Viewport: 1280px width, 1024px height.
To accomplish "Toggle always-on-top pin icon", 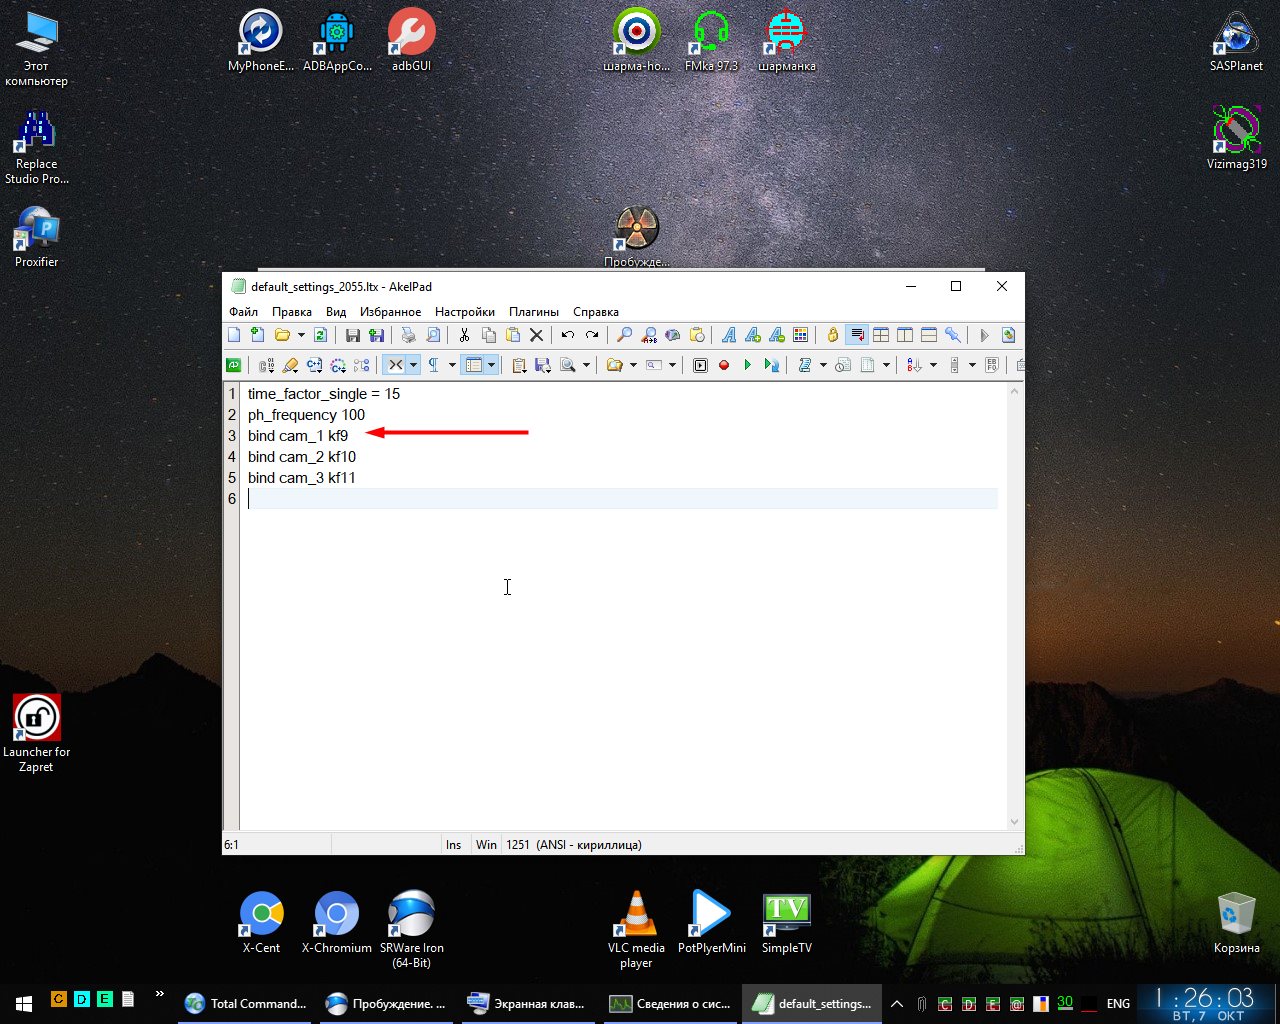I will tap(953, 336).
